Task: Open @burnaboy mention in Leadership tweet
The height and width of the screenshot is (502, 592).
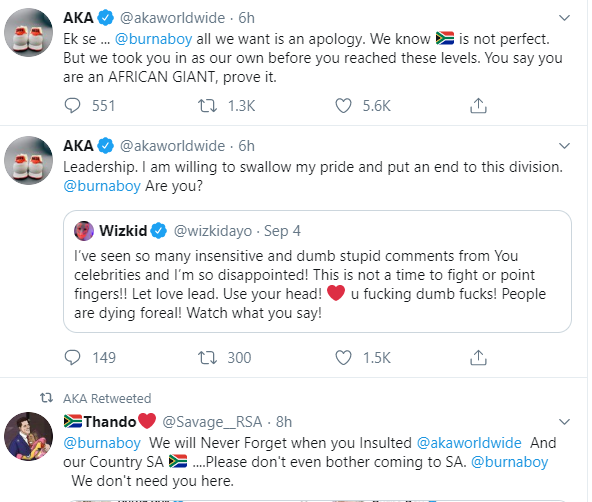Action: click(102, 186)
